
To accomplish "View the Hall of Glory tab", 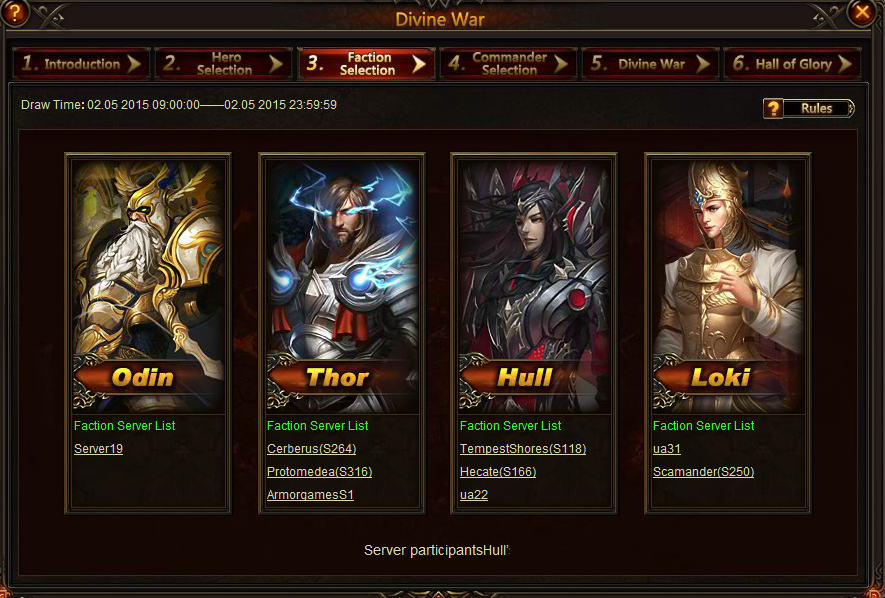I will [x=792, y=64].
